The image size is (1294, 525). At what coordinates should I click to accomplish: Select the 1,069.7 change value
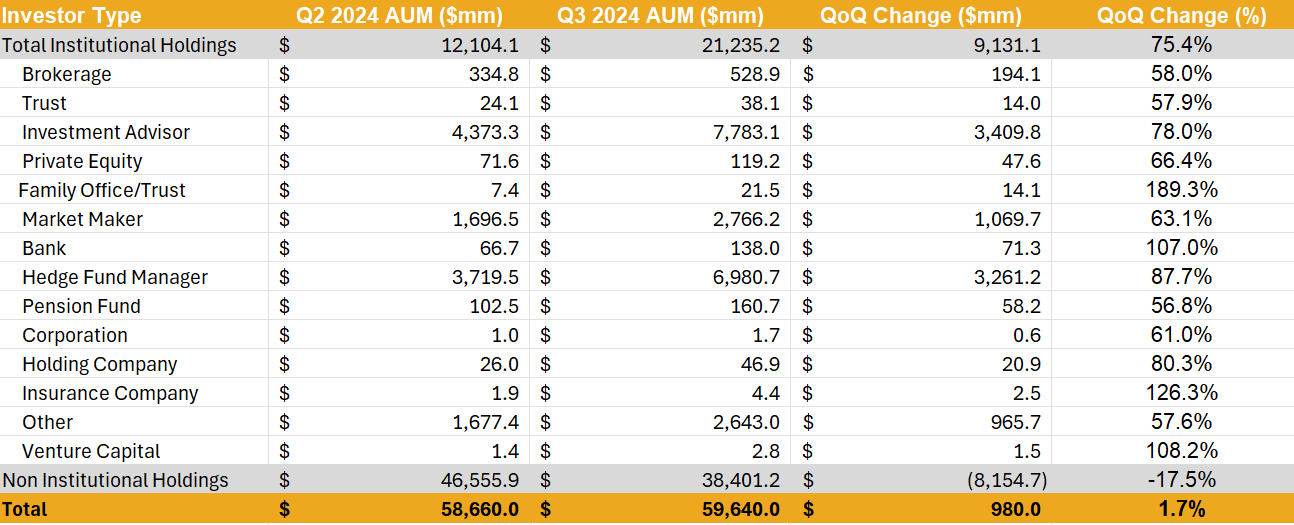pos(1006,219)
